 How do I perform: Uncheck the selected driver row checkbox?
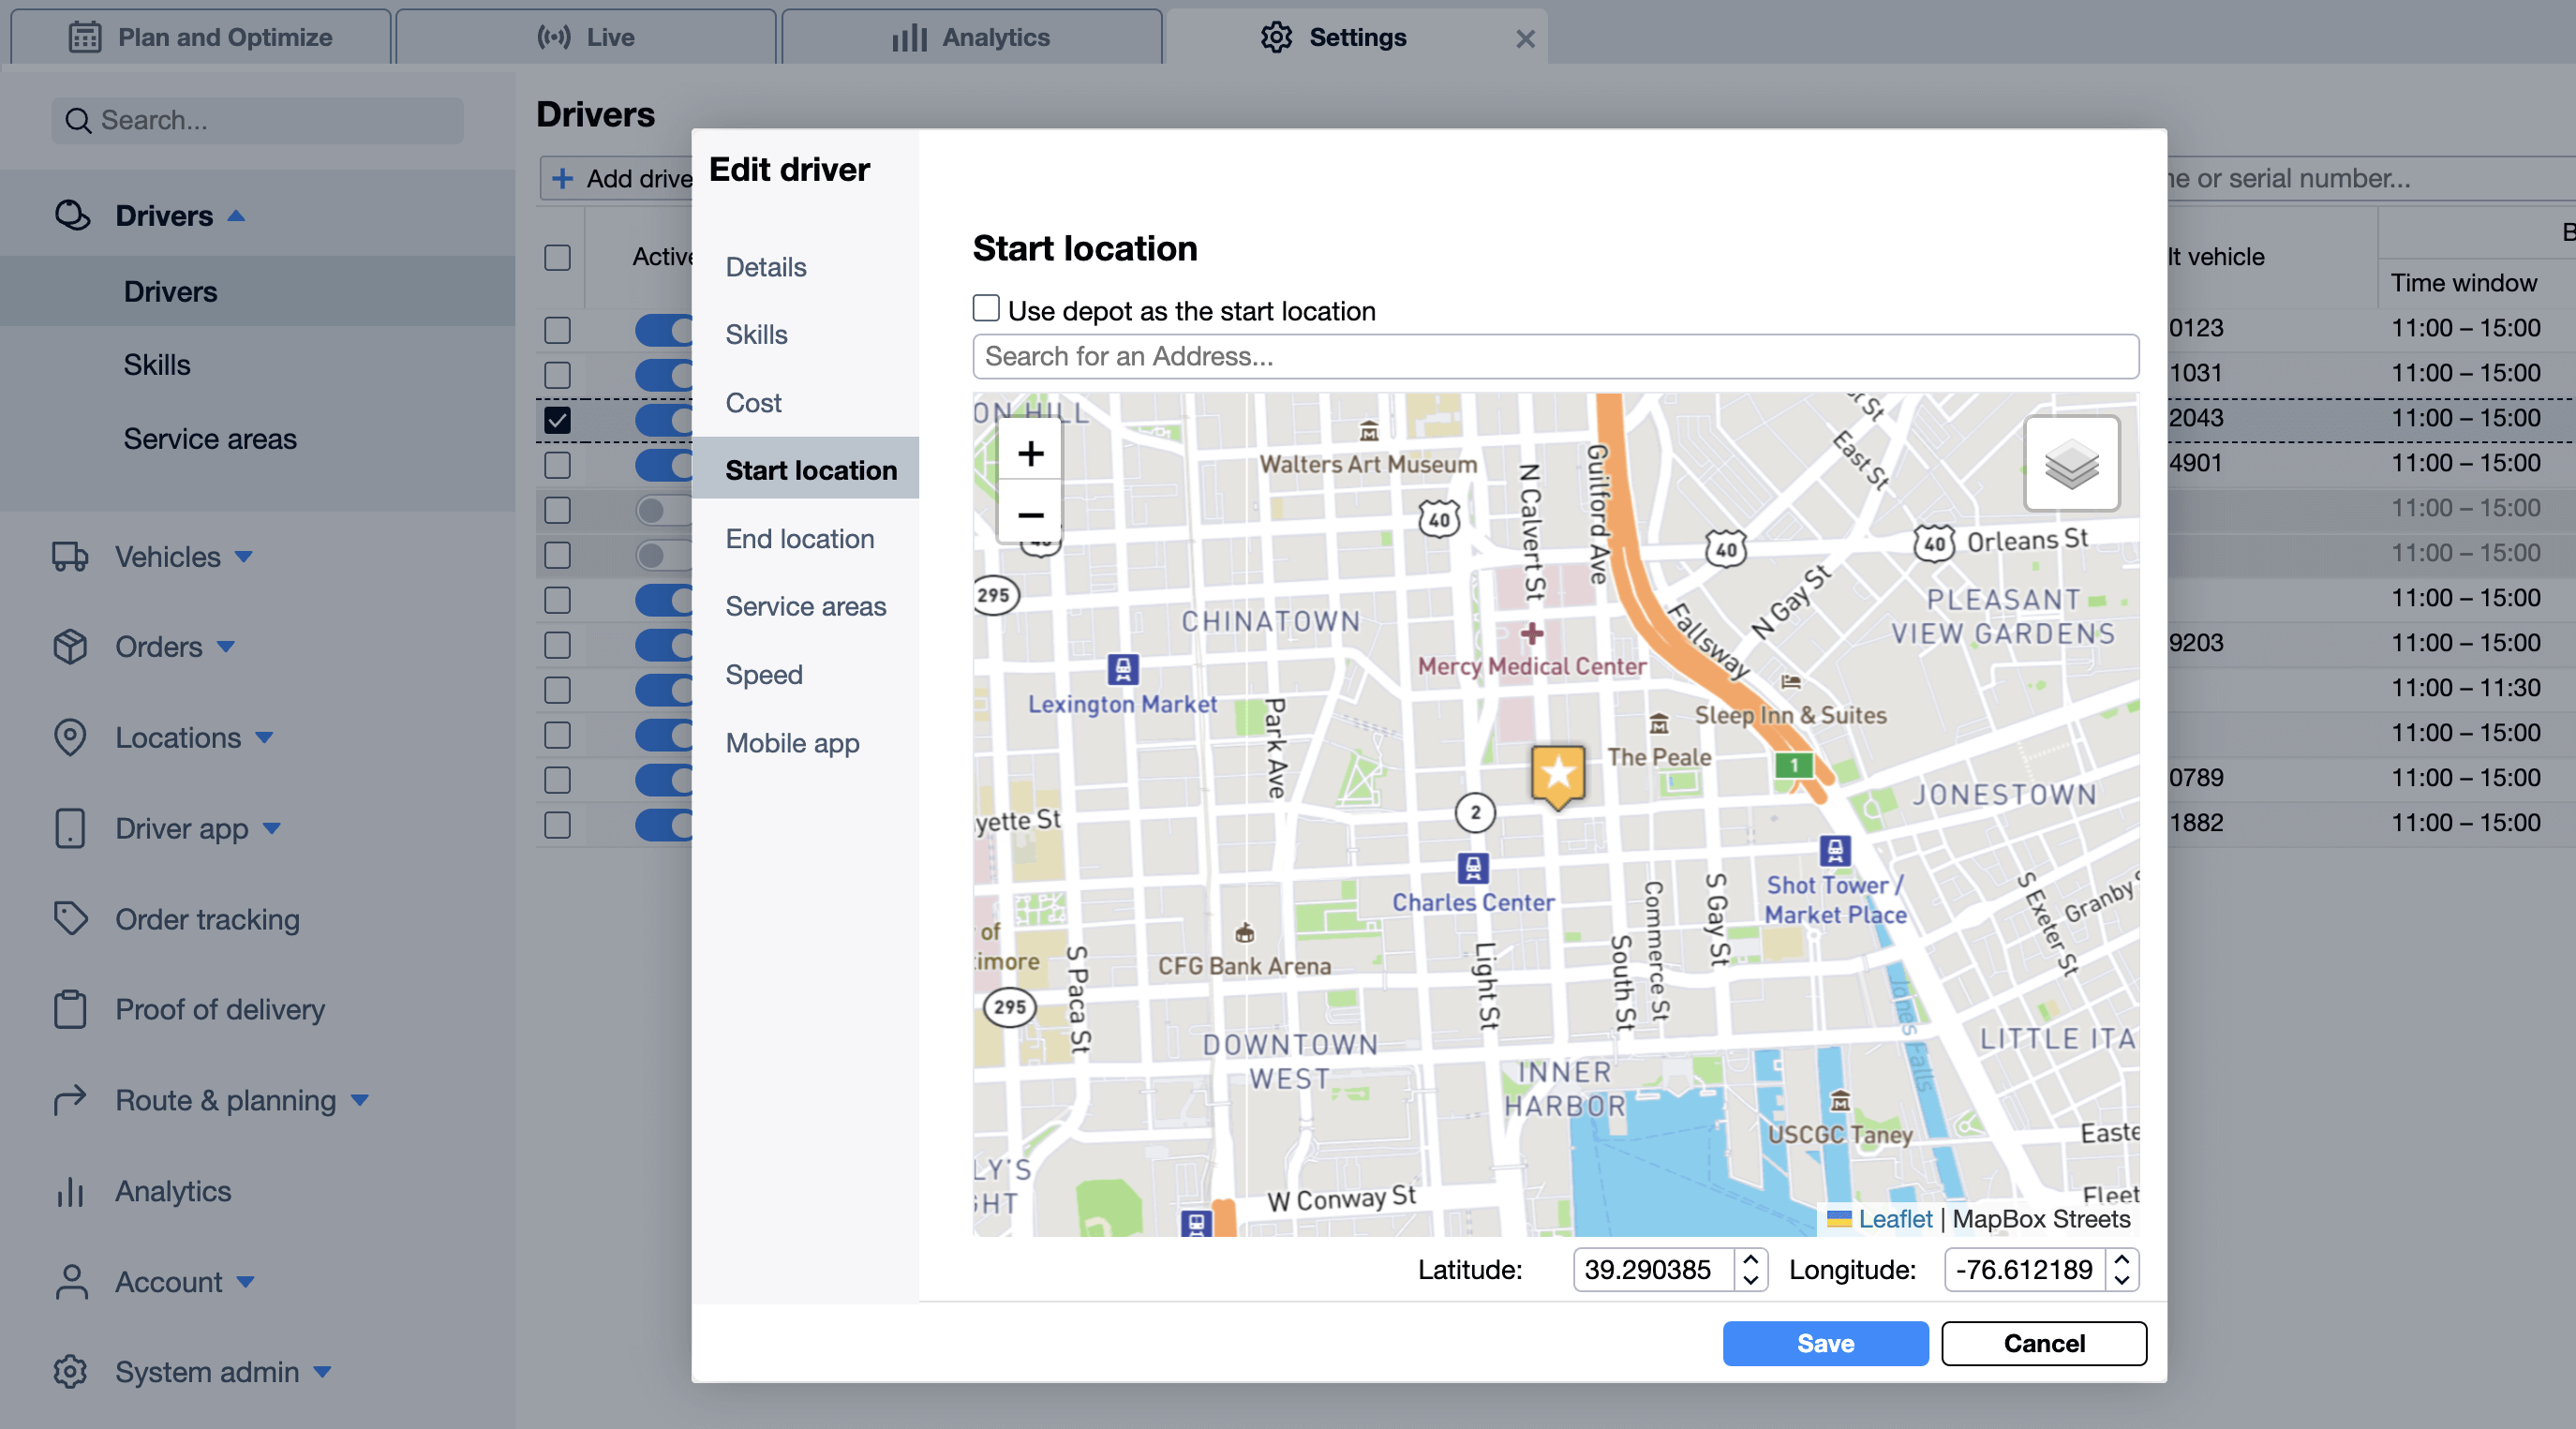tap(557, 420)
